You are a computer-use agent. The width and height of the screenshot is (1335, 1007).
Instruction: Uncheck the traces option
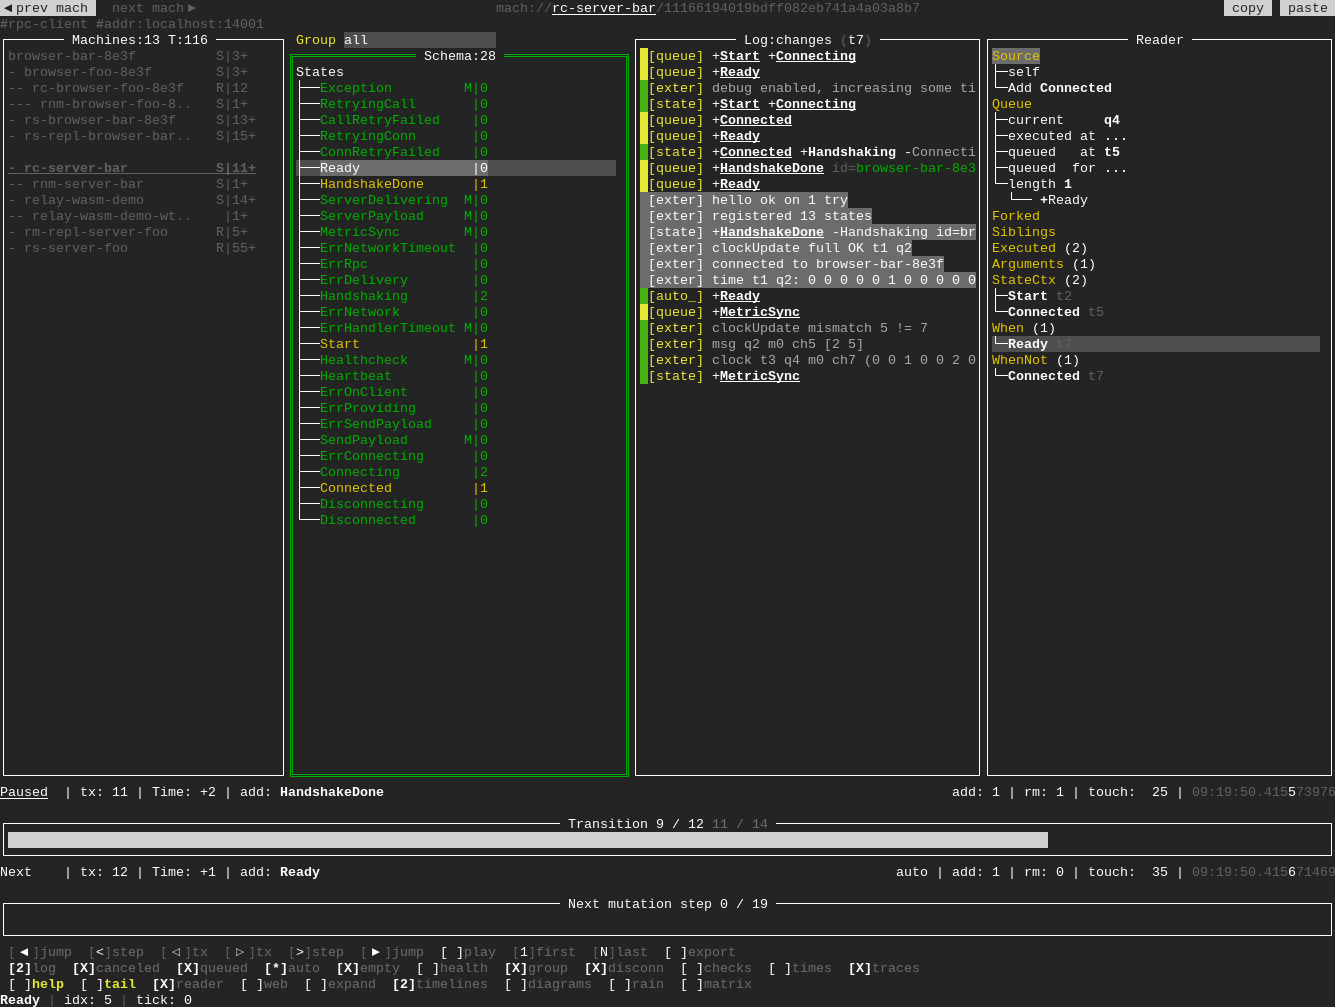[883, 968]
